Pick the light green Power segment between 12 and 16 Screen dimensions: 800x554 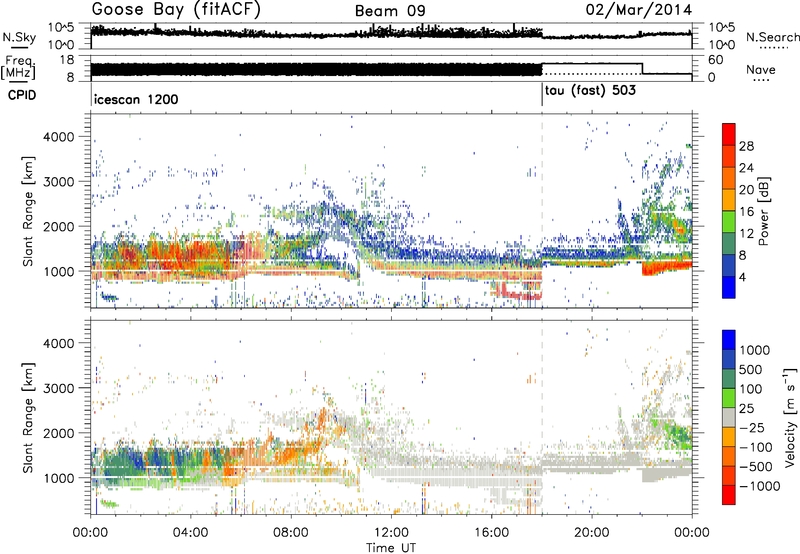(x=729, y=222)
